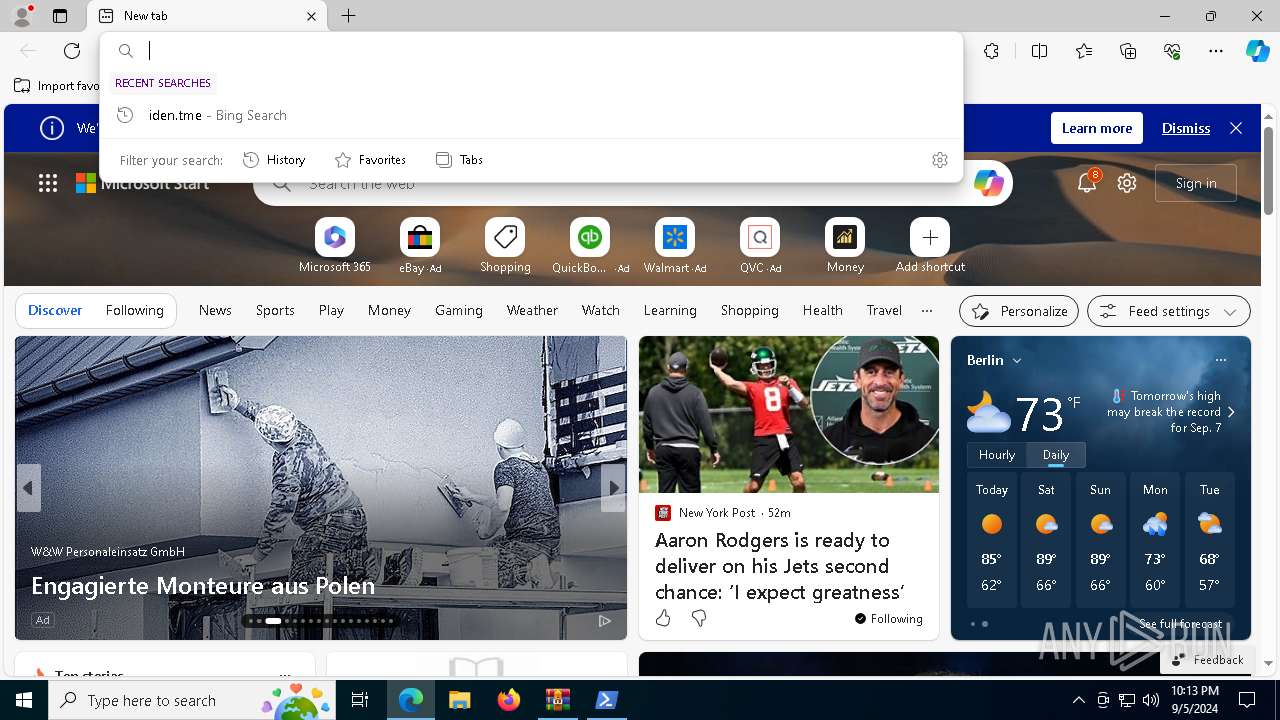Click Add shortcut tile
Viewport: 1280px width, 720px height.
pos(930,246)
